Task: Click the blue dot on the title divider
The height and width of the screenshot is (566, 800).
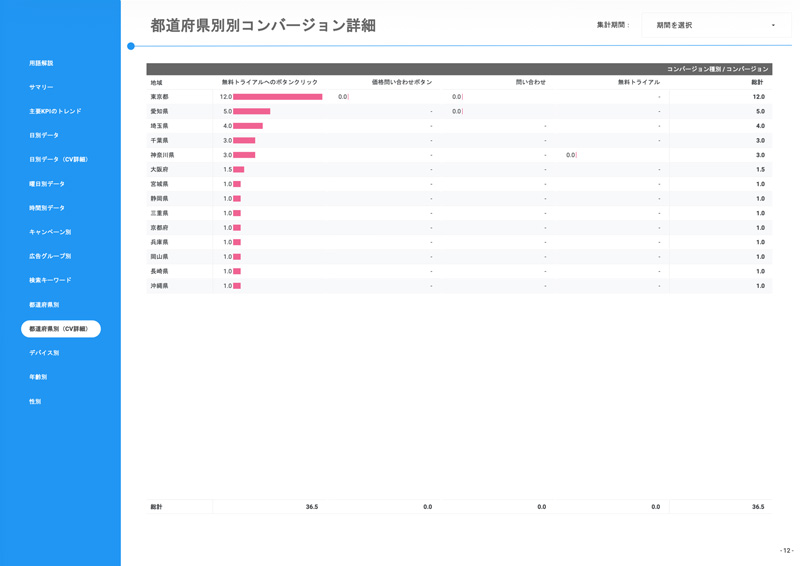Action: 131,46
